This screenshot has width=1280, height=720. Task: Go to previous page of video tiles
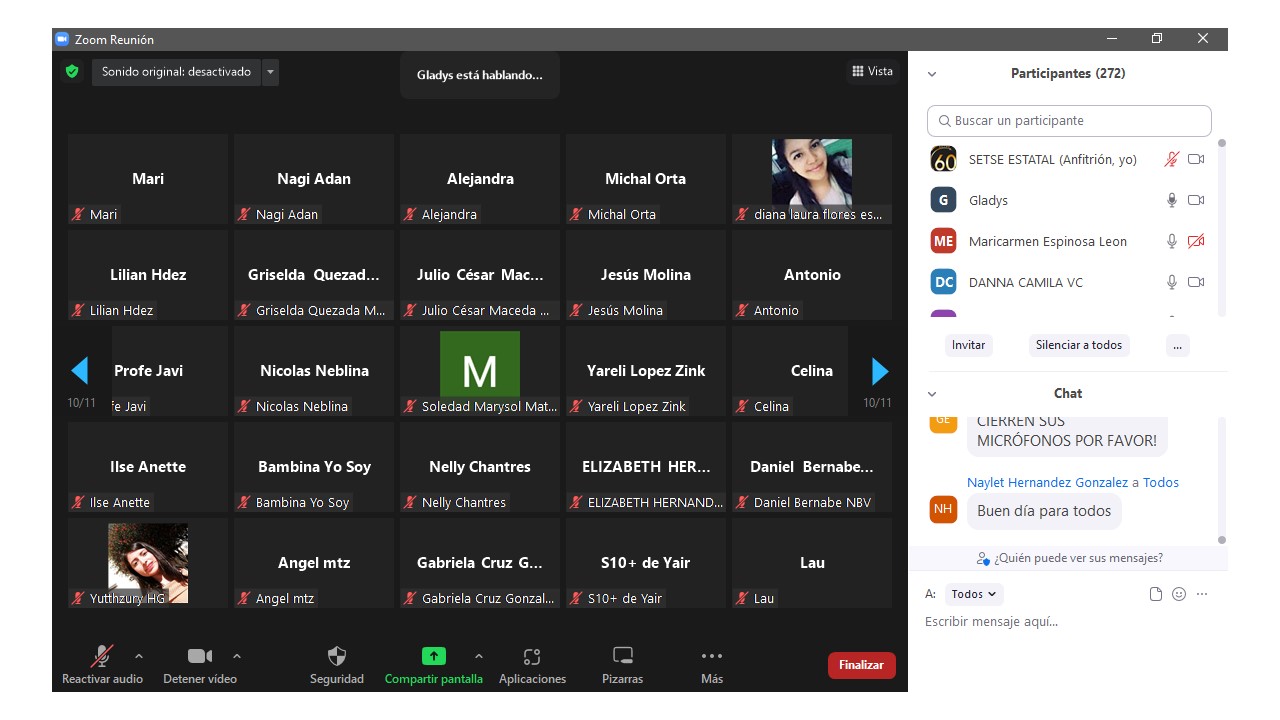click(x=80, y=372)
